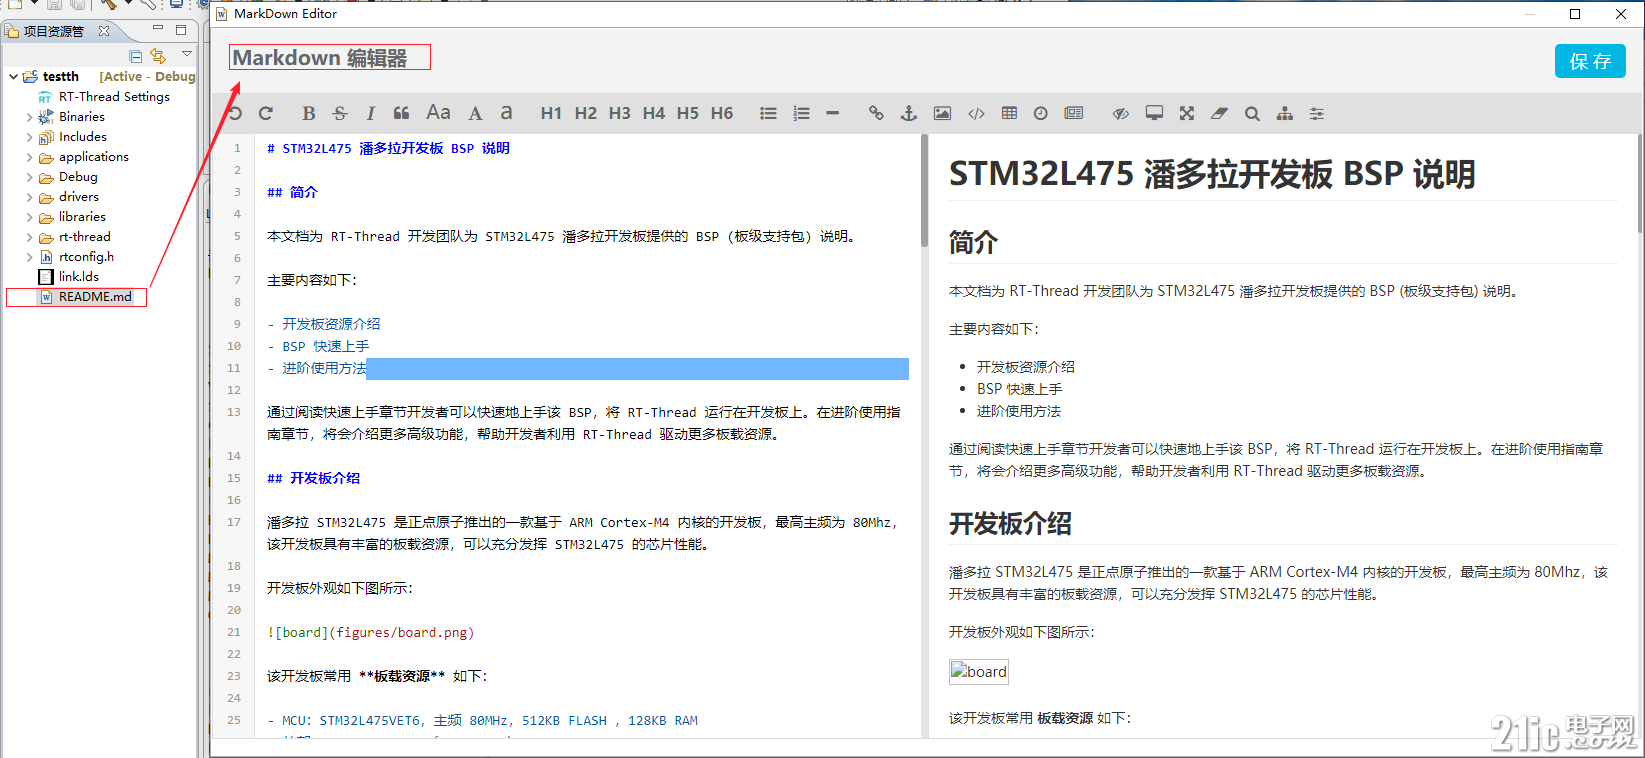
Task: Click the '## 开发板介绍' line in editor
Action: tap(314, 478)
